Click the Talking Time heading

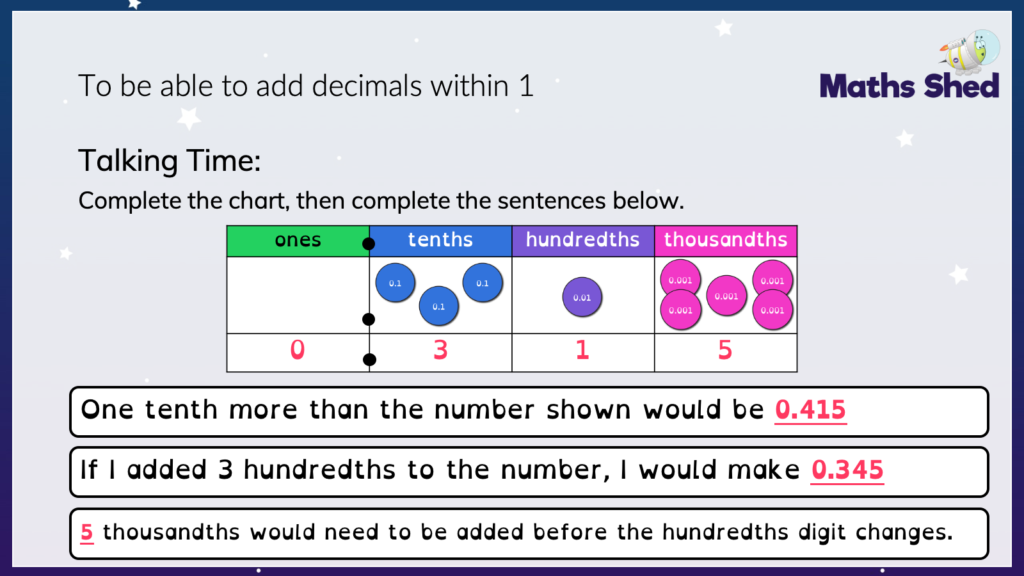[169, 161]
